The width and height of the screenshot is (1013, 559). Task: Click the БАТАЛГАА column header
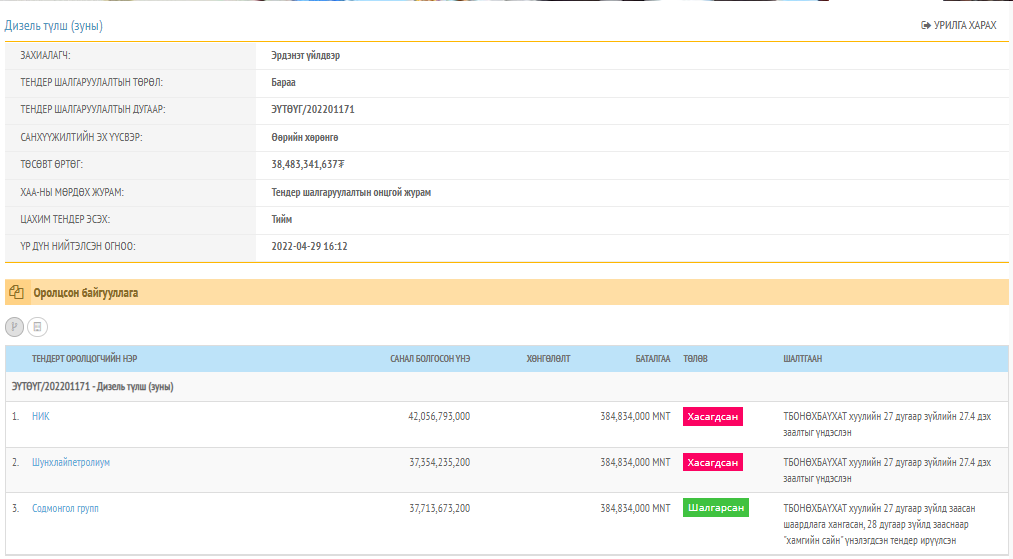(x=652, y=359)
